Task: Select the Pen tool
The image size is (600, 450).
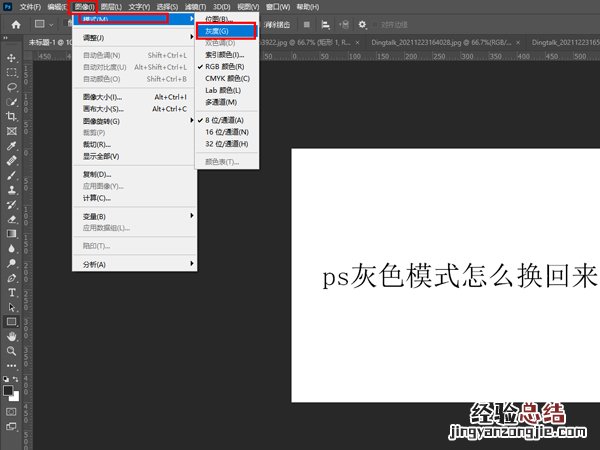Action: (x=12, y=278)
